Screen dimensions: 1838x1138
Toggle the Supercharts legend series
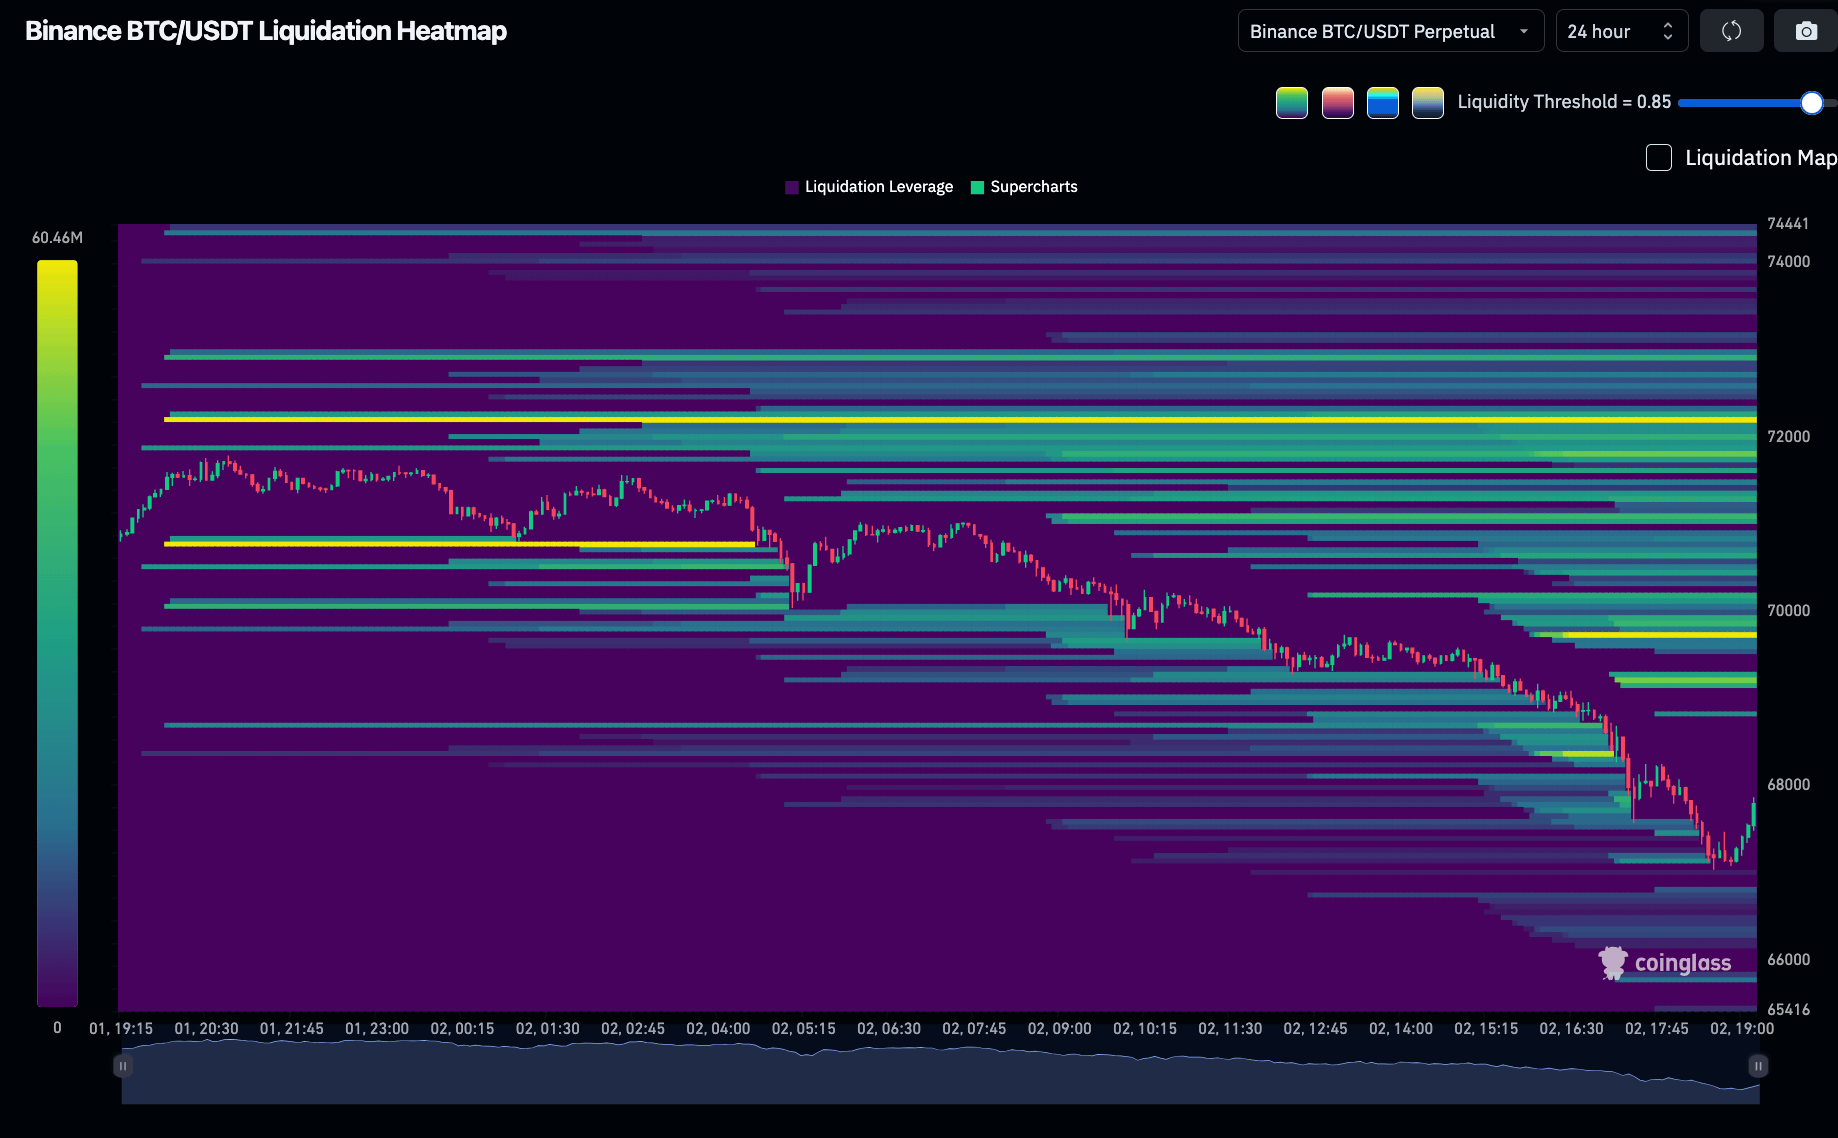1024,187
